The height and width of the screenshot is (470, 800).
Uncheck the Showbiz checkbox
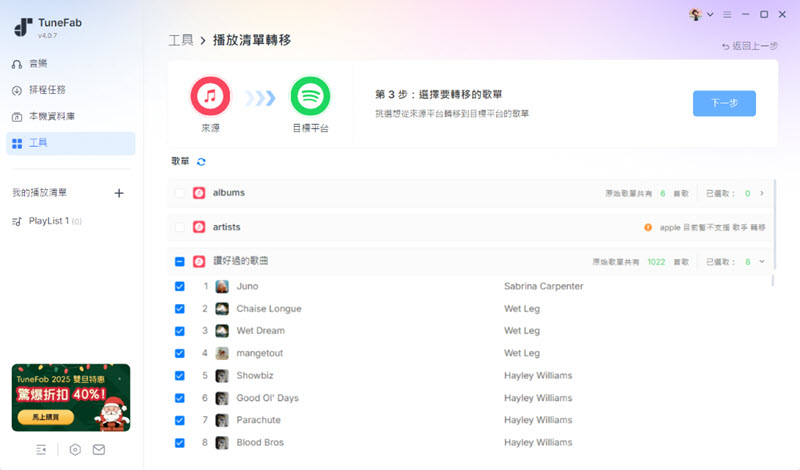click(180, 376)
